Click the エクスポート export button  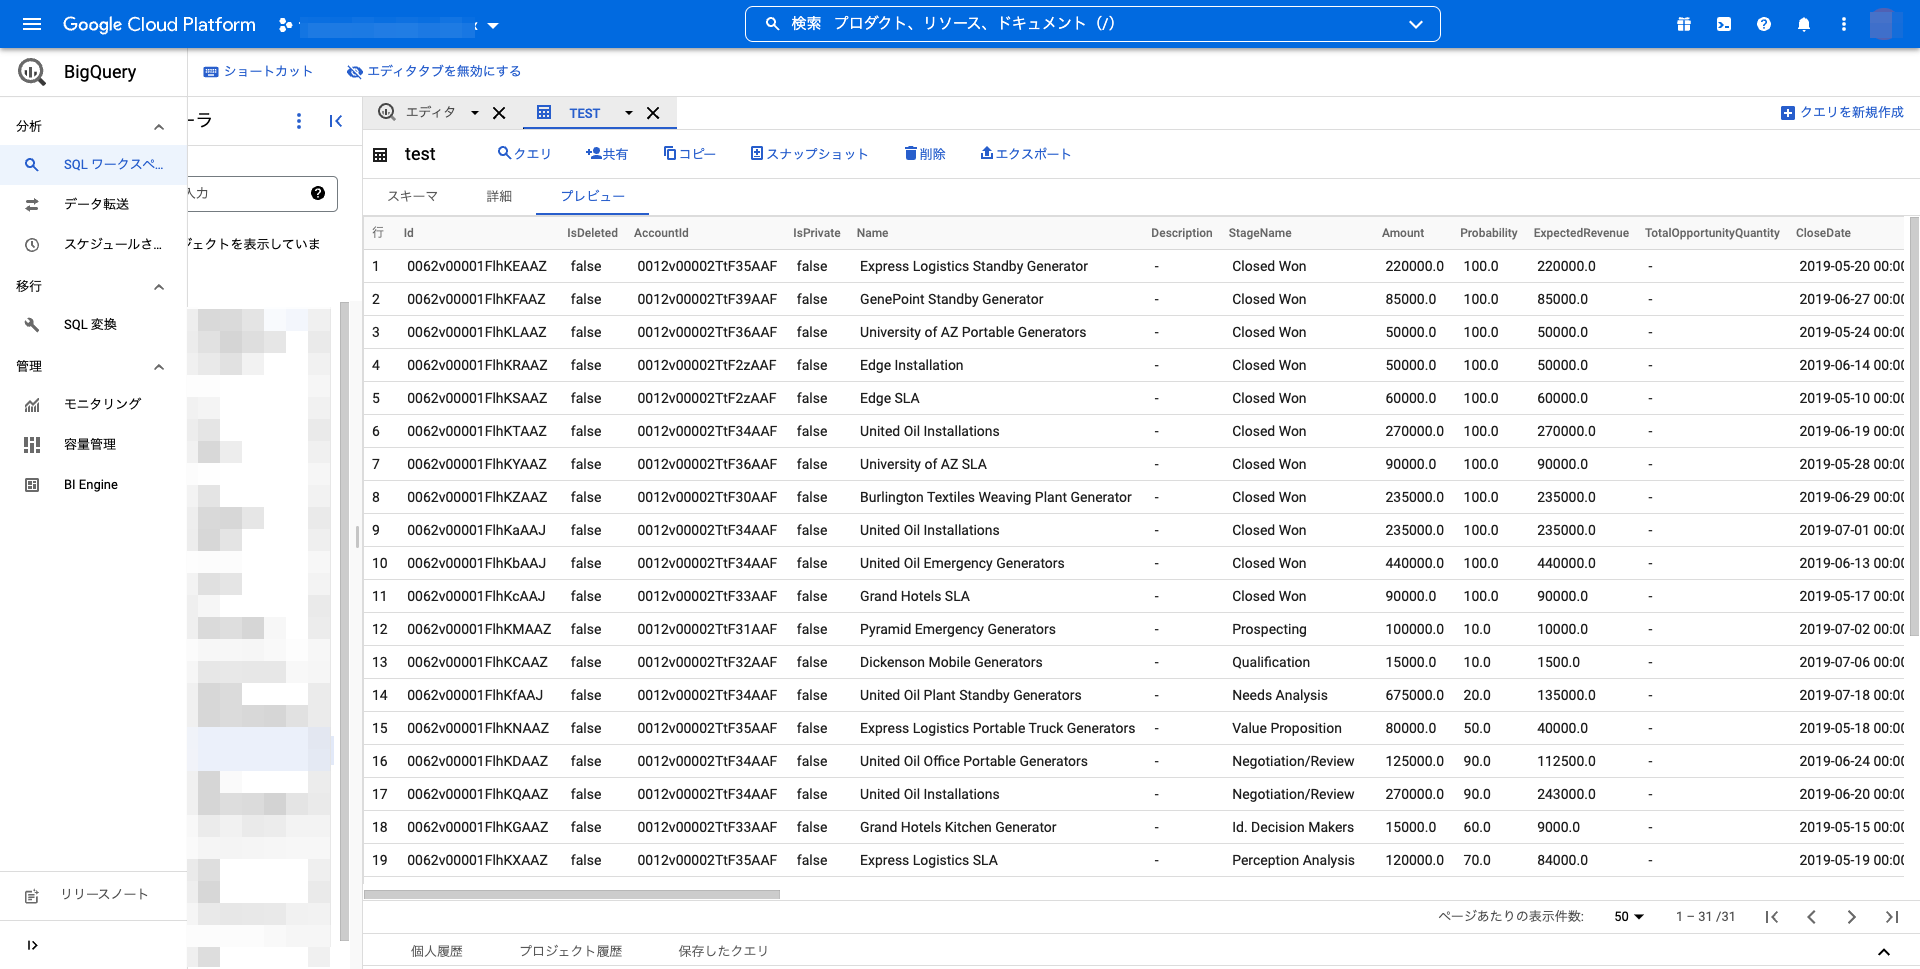1025,154
